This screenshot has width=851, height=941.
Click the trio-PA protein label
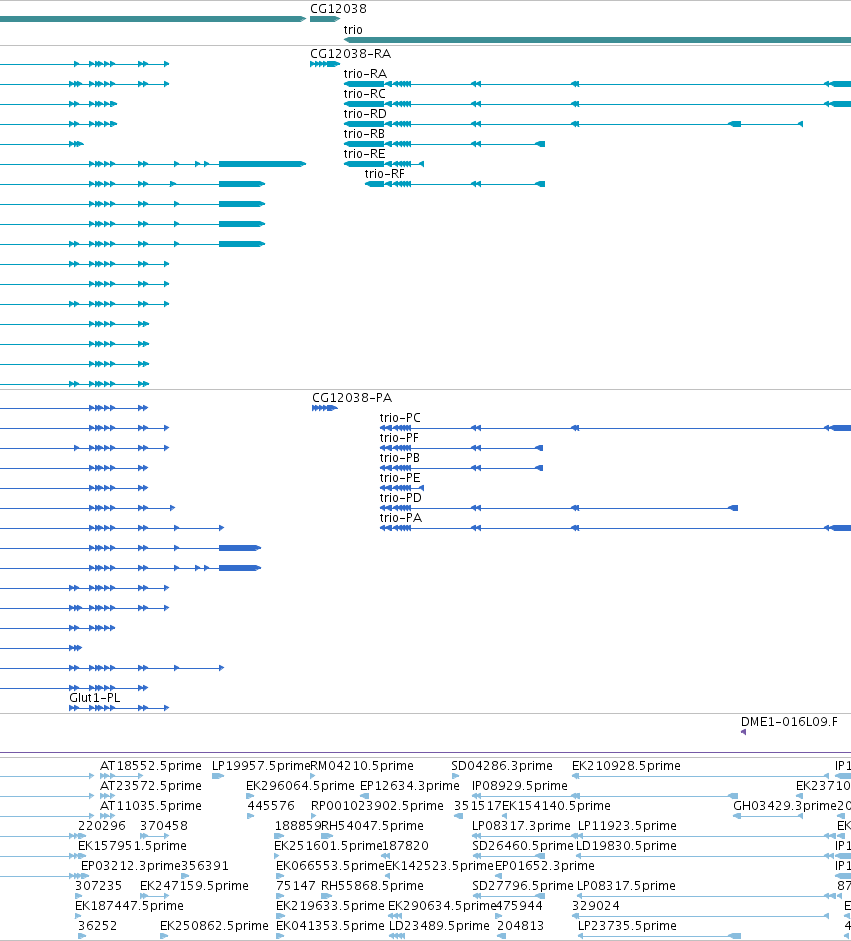[x=400, y=517]
